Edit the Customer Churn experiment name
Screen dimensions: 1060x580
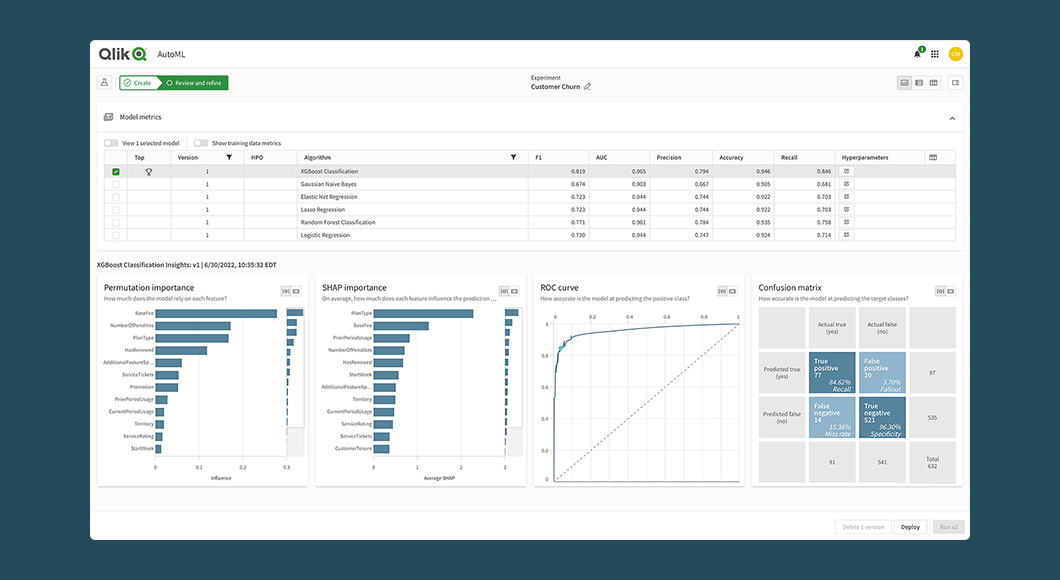(x=588, y=87)
